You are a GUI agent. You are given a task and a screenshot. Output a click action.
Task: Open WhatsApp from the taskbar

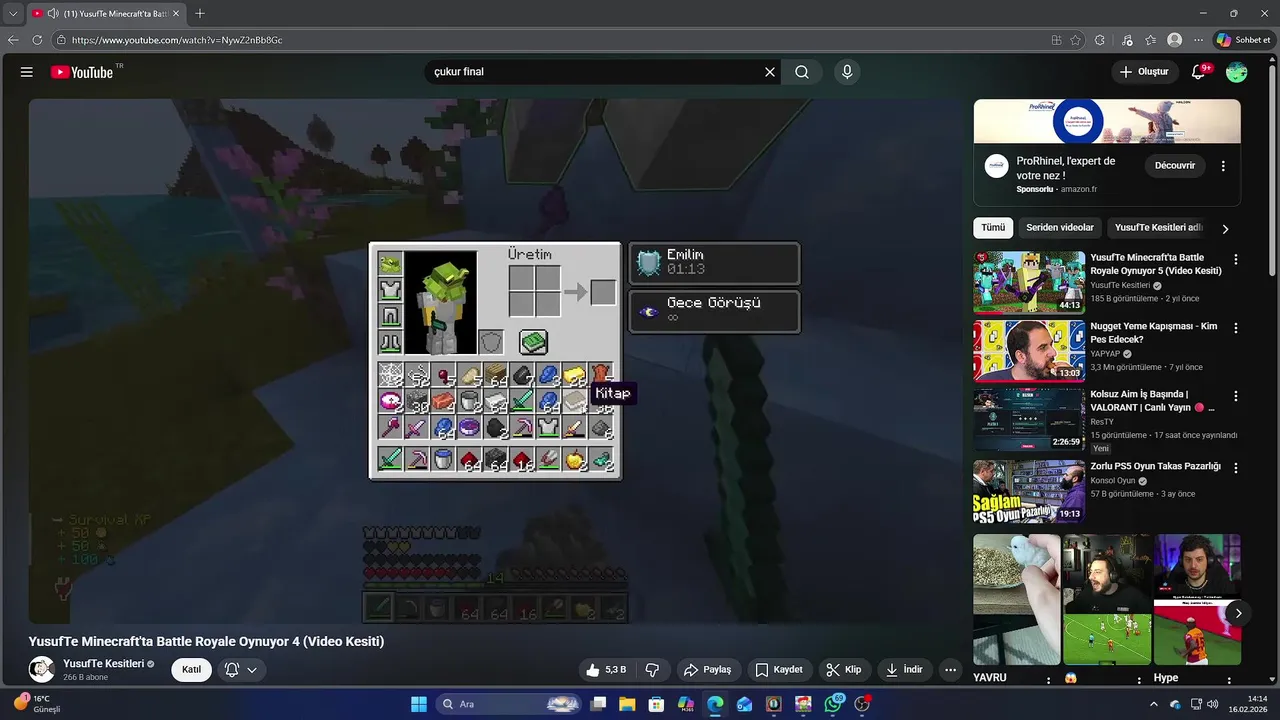click(833, 704)
